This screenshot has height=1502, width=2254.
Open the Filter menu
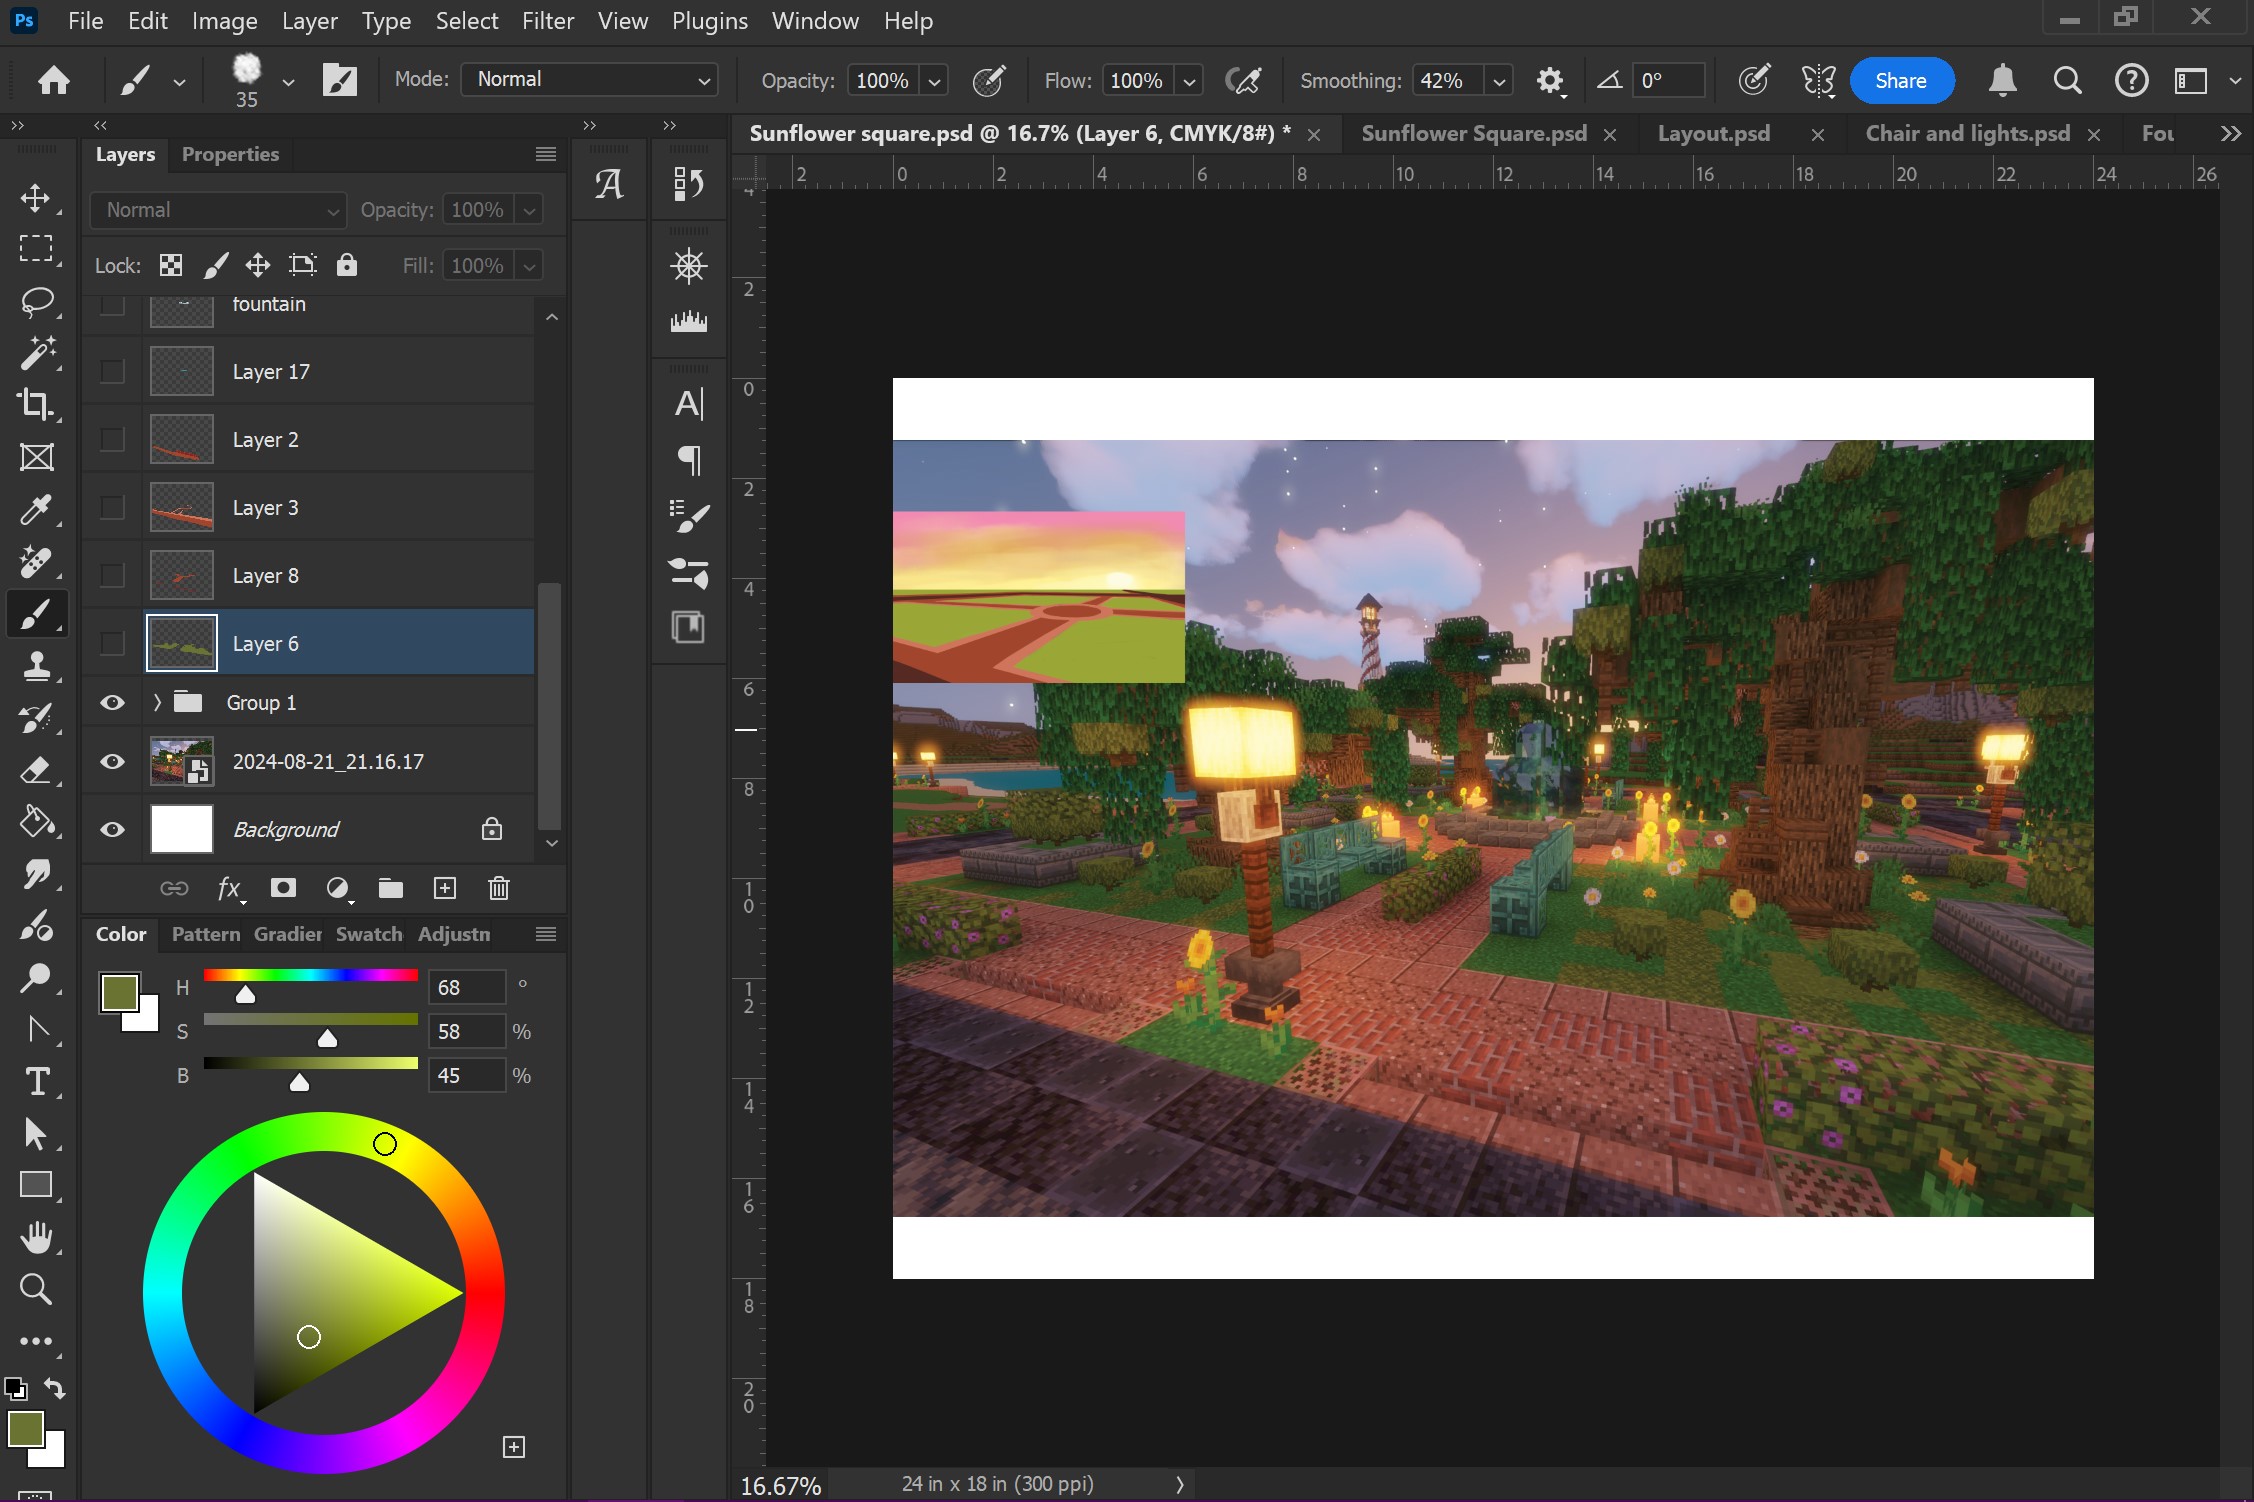(x=547, y=21)
